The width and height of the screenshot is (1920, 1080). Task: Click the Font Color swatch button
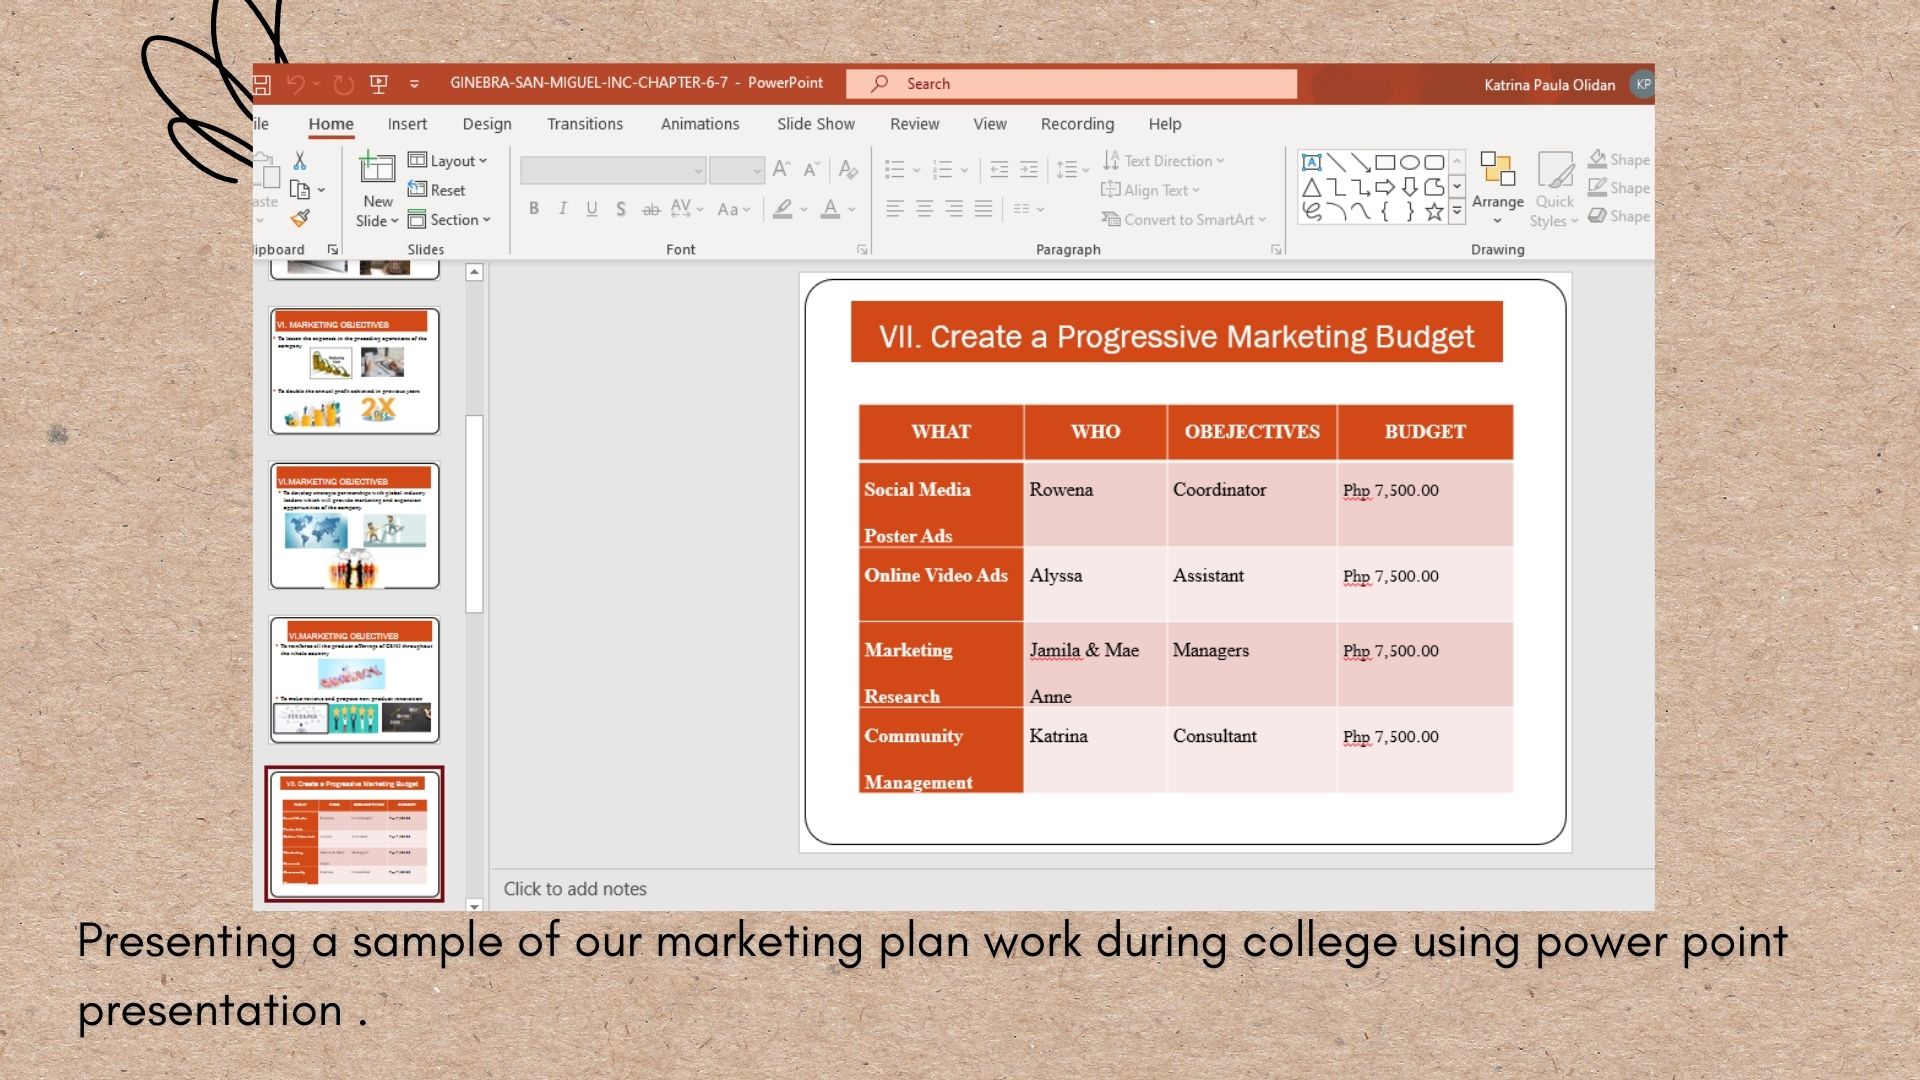(830, 209)
